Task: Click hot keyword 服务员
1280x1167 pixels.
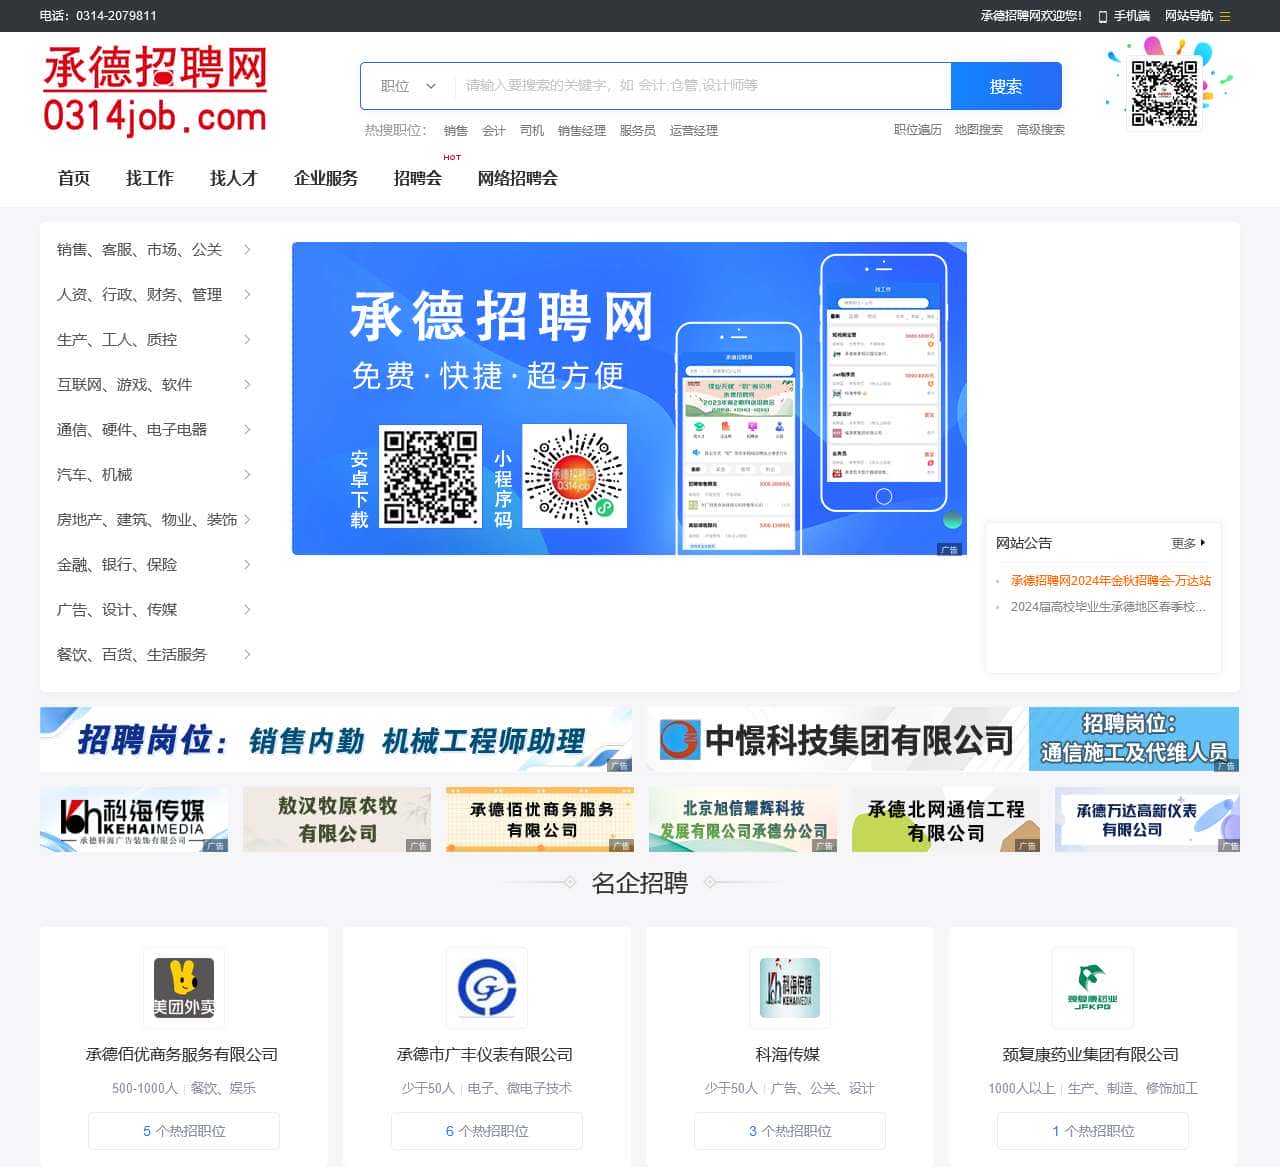Action: [x=638, y=130]
